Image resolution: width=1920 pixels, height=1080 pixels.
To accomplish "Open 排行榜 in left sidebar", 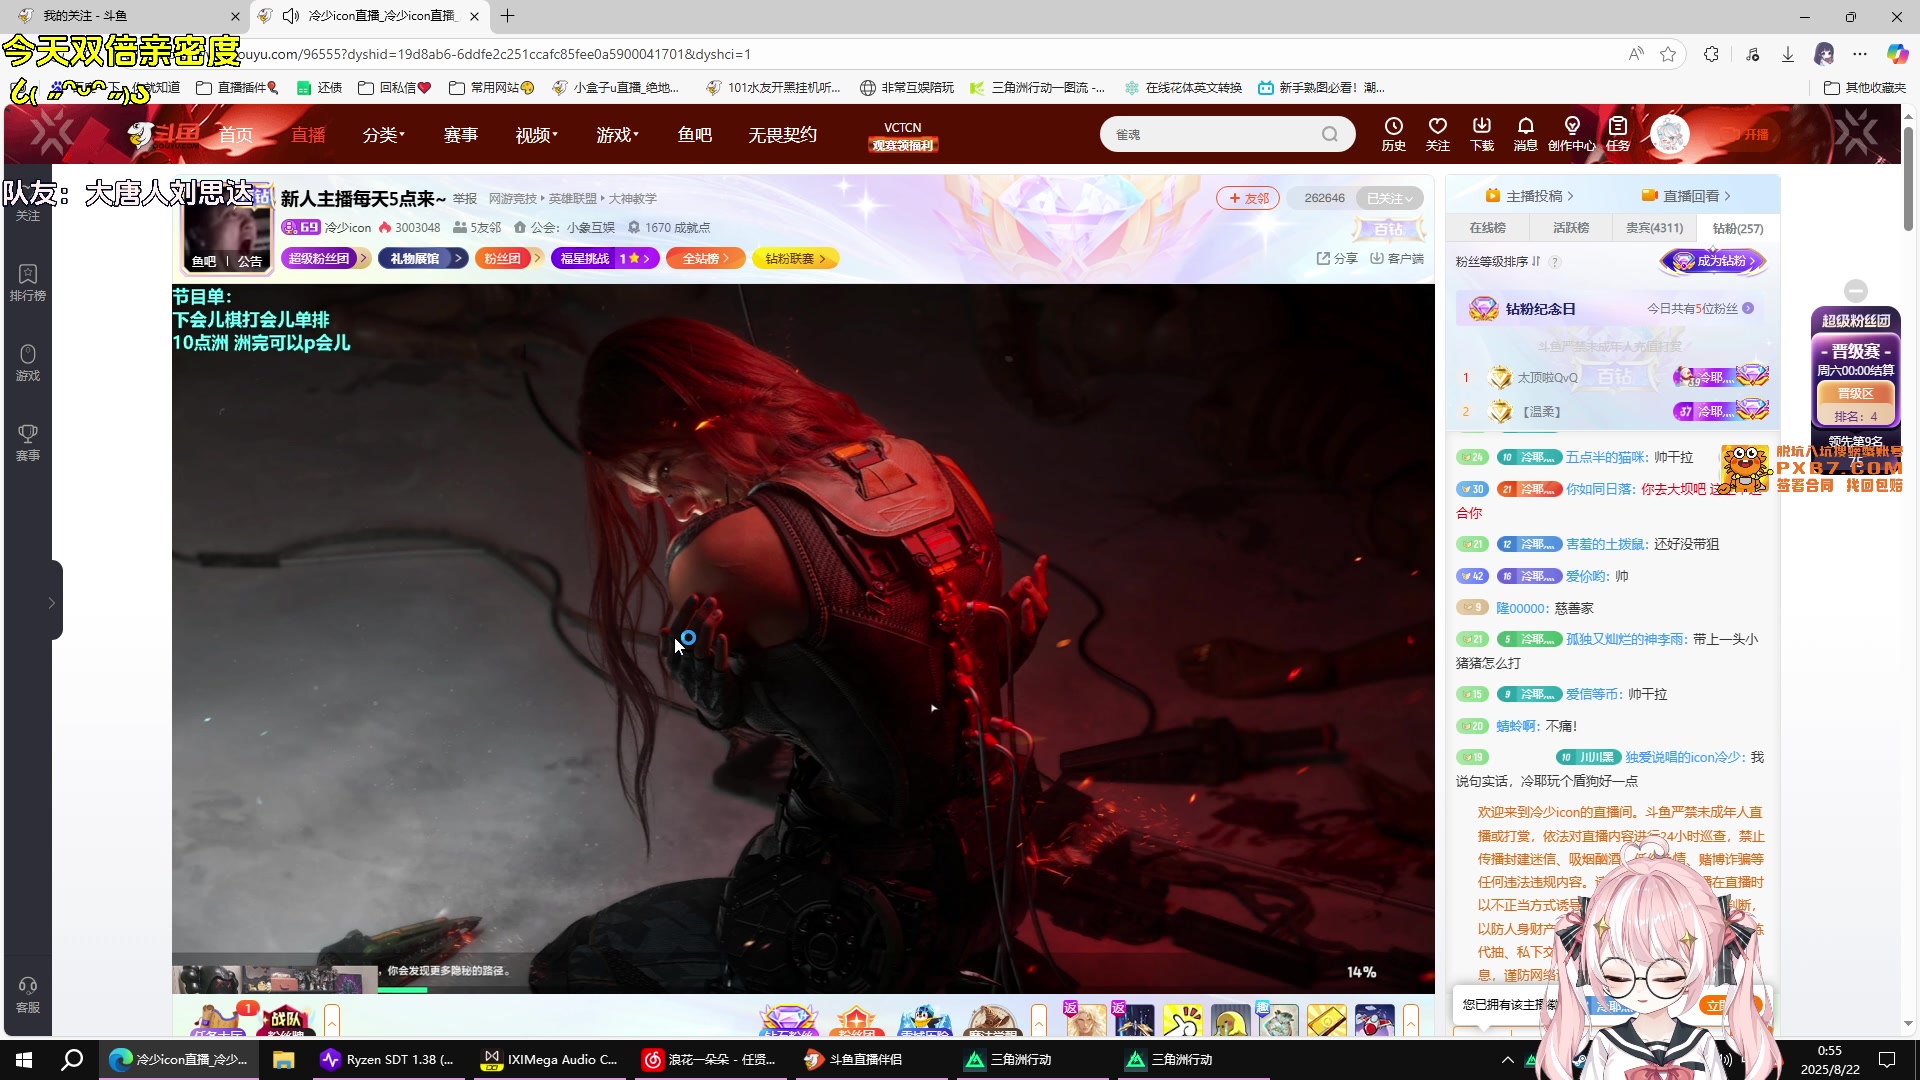I will [27, 282].
